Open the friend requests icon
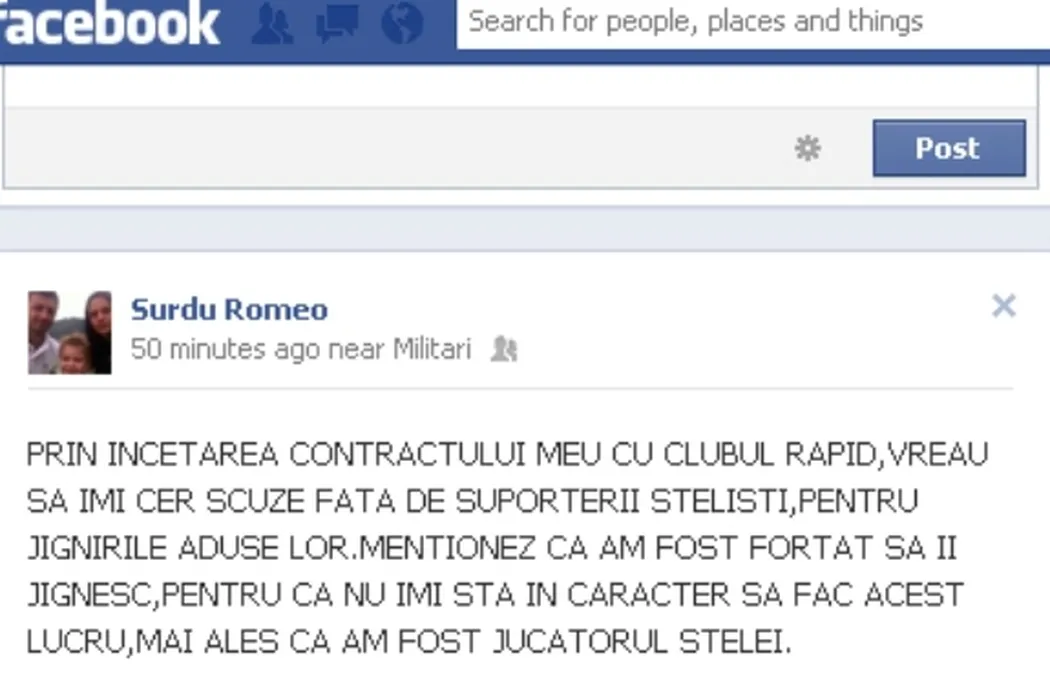Screen dimensions: 1050x700 pos(272,24)
